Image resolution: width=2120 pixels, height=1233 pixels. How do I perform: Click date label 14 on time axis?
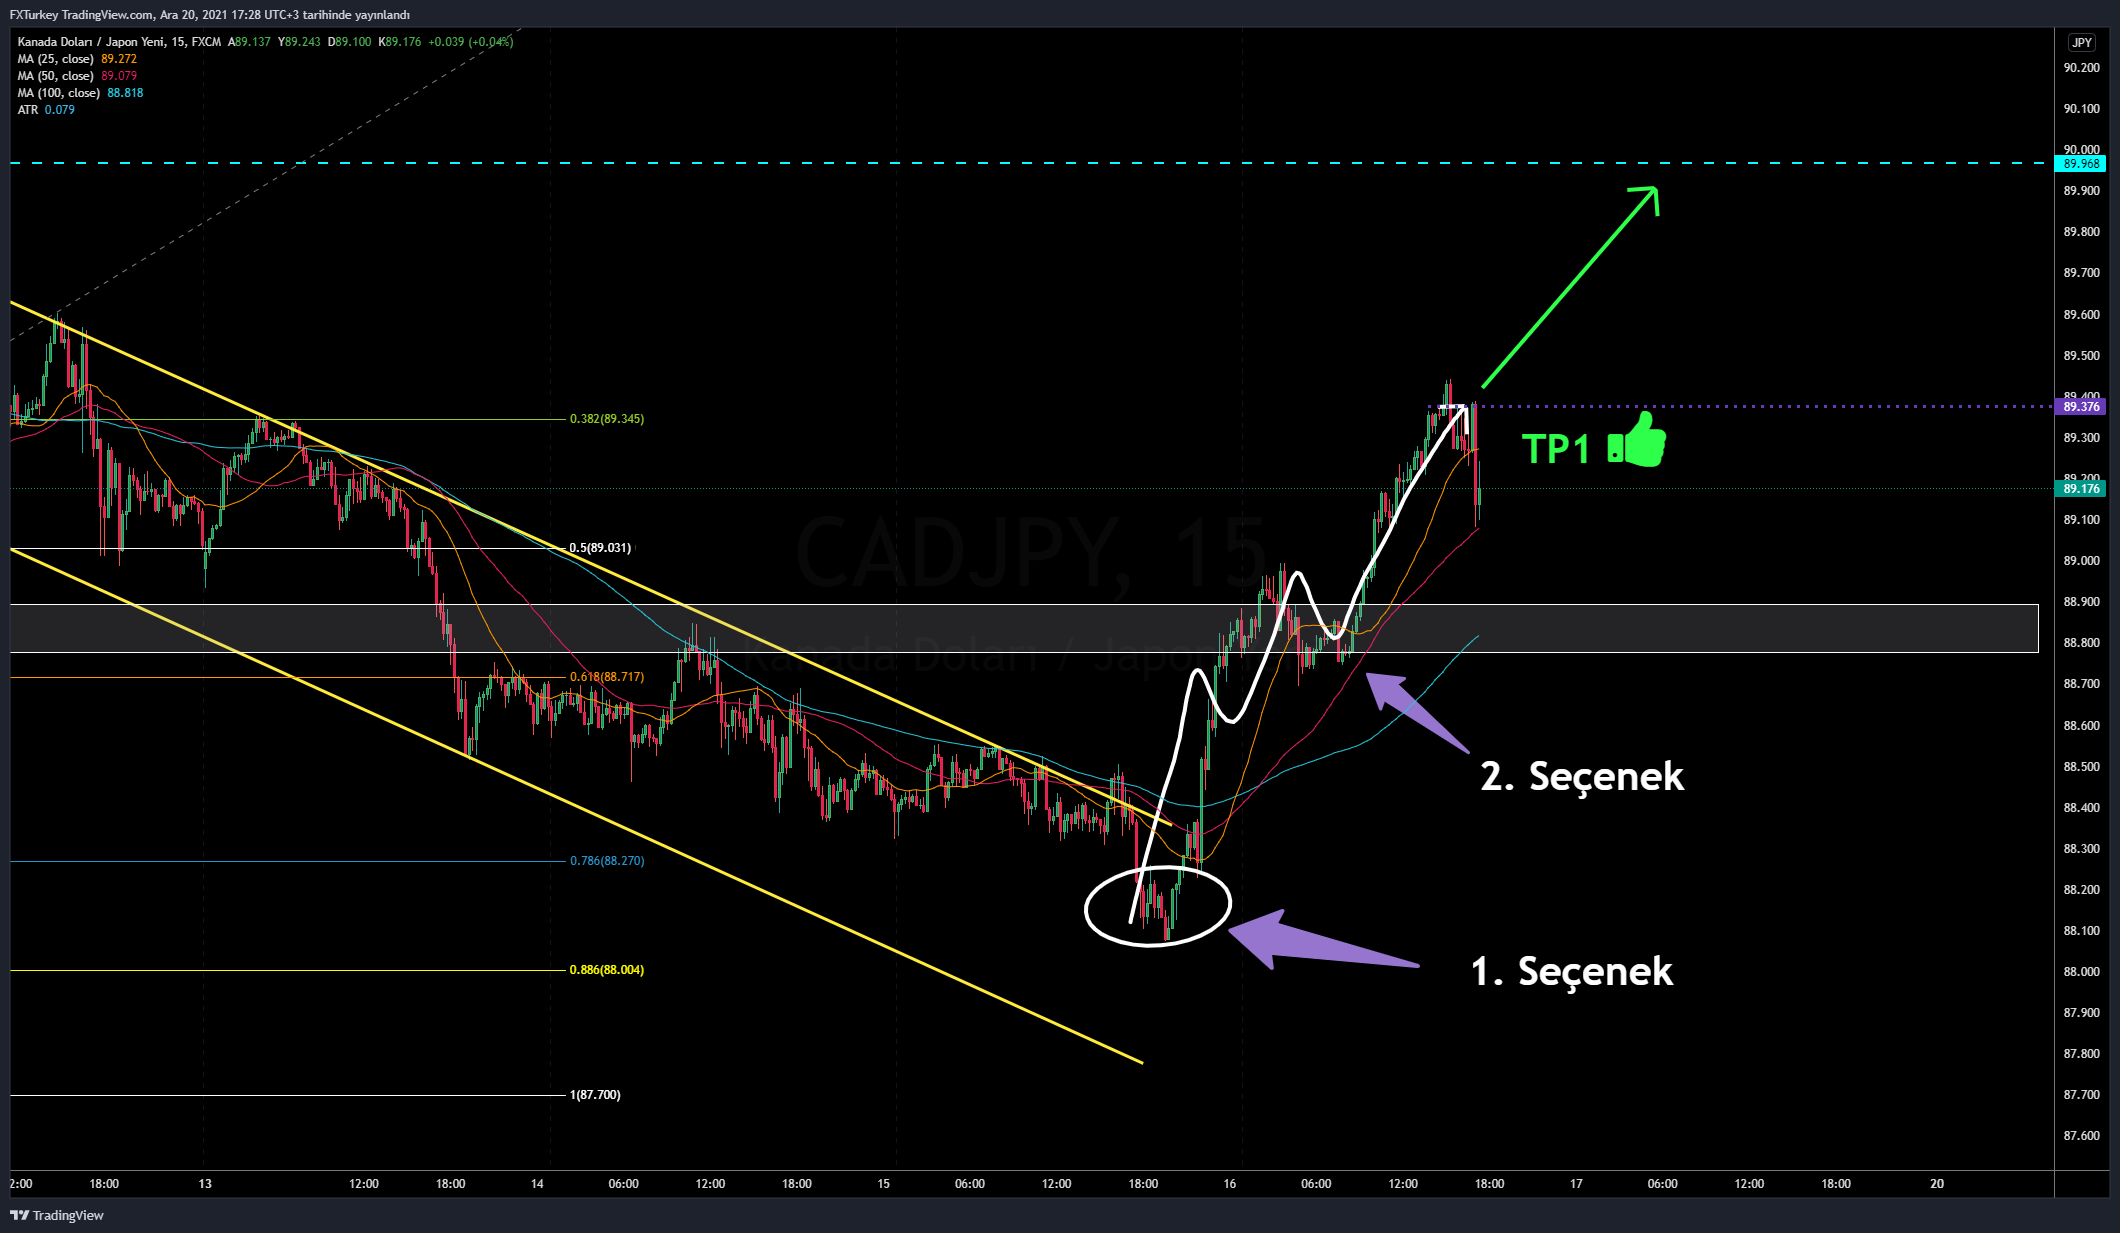[x=537, y=1184]
